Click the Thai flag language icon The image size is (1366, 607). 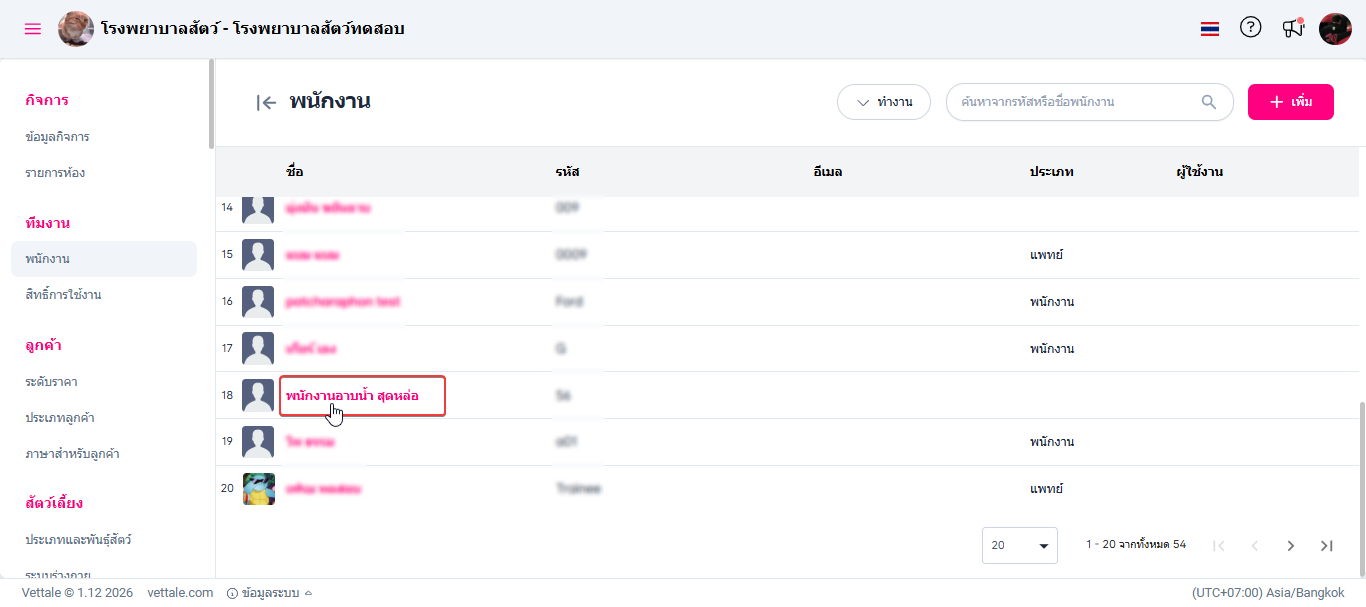(x=1210, y=29)
